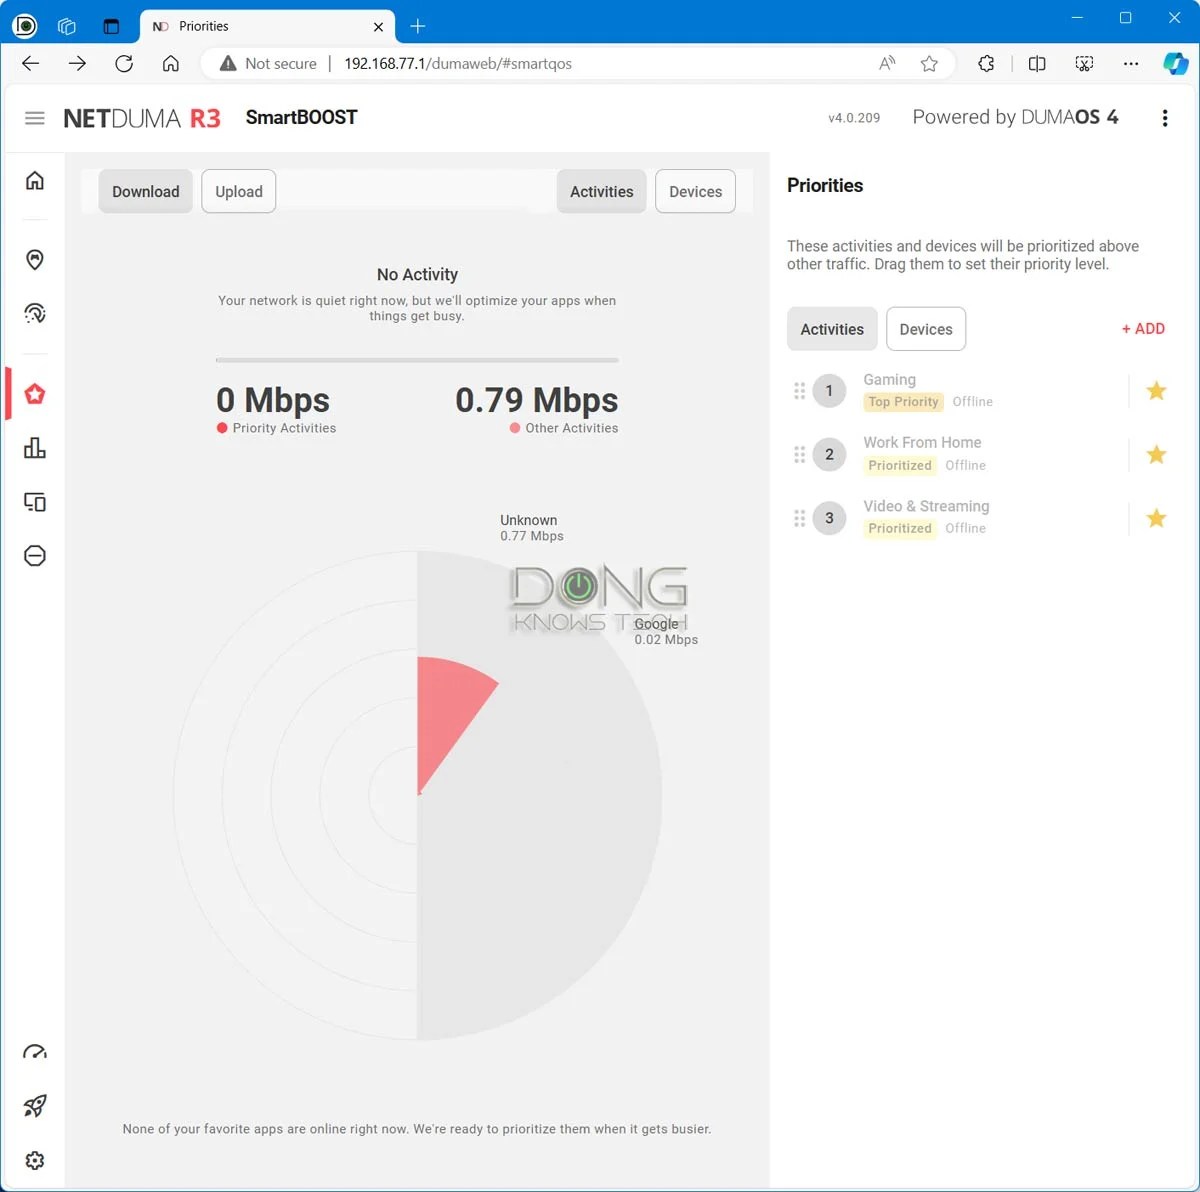Open the Geo-Filter map pin sidebar icon
1200x1192 pixels.
tap(35, 260)
